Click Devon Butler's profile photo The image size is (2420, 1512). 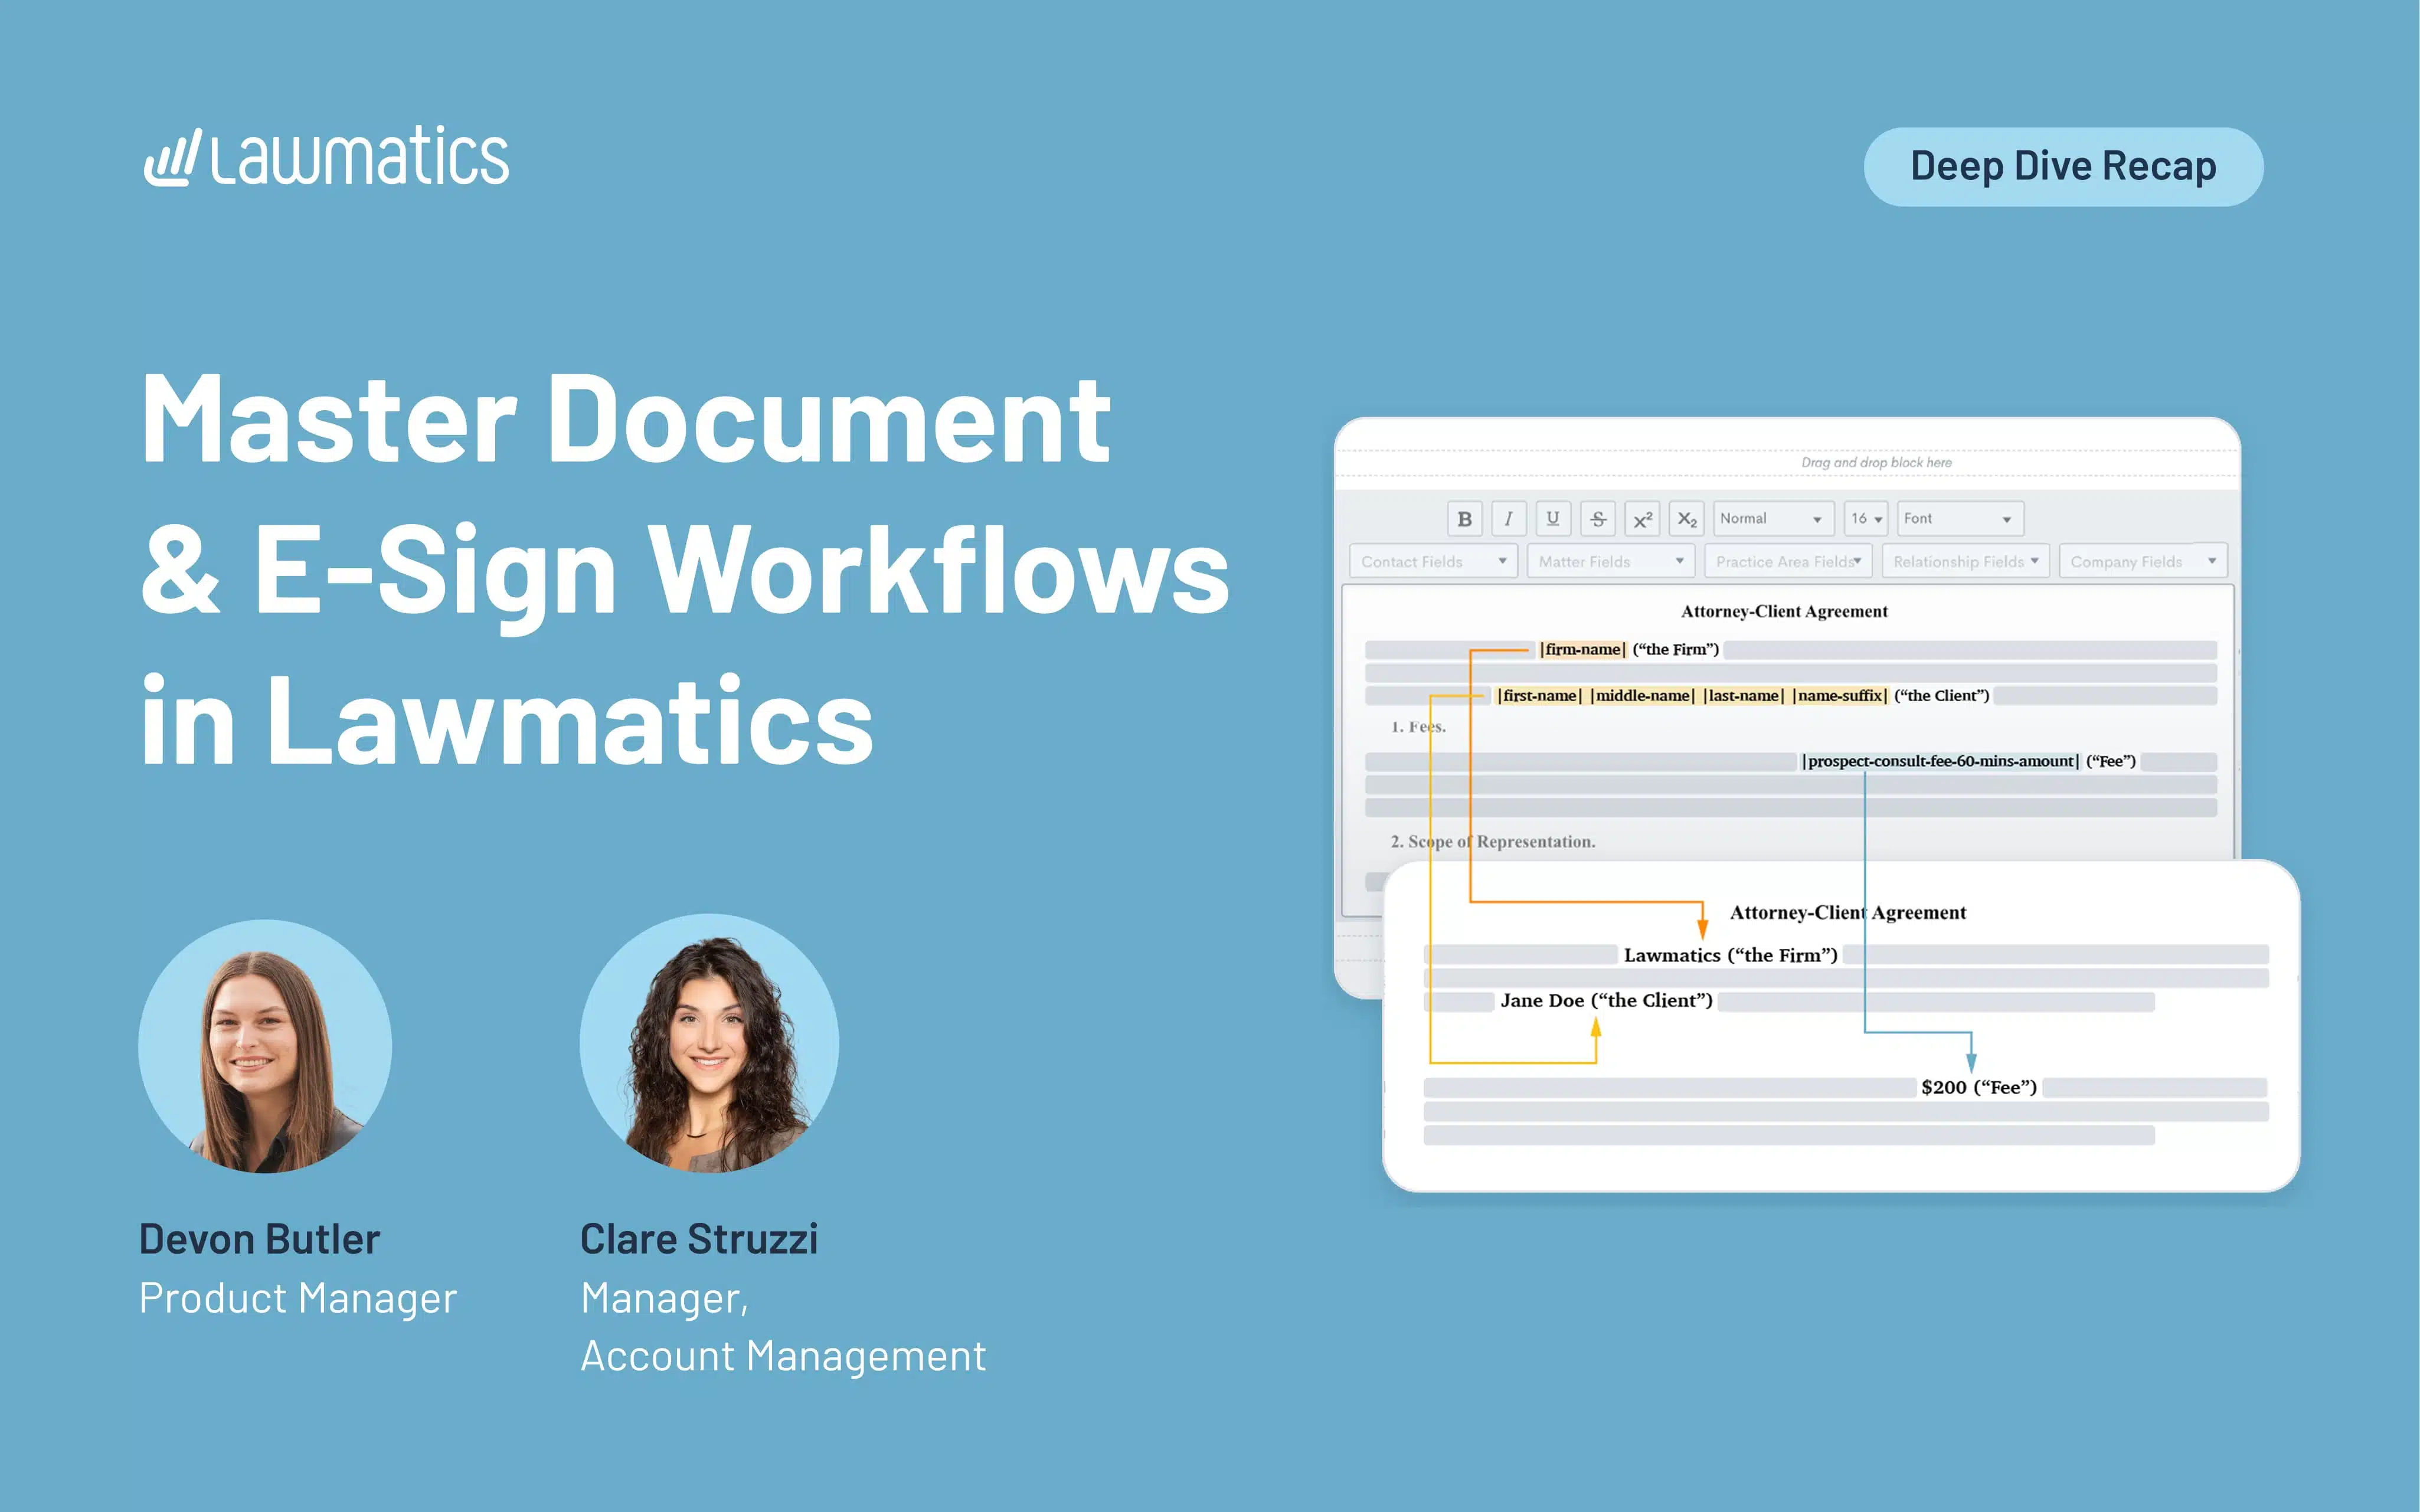265,1046
